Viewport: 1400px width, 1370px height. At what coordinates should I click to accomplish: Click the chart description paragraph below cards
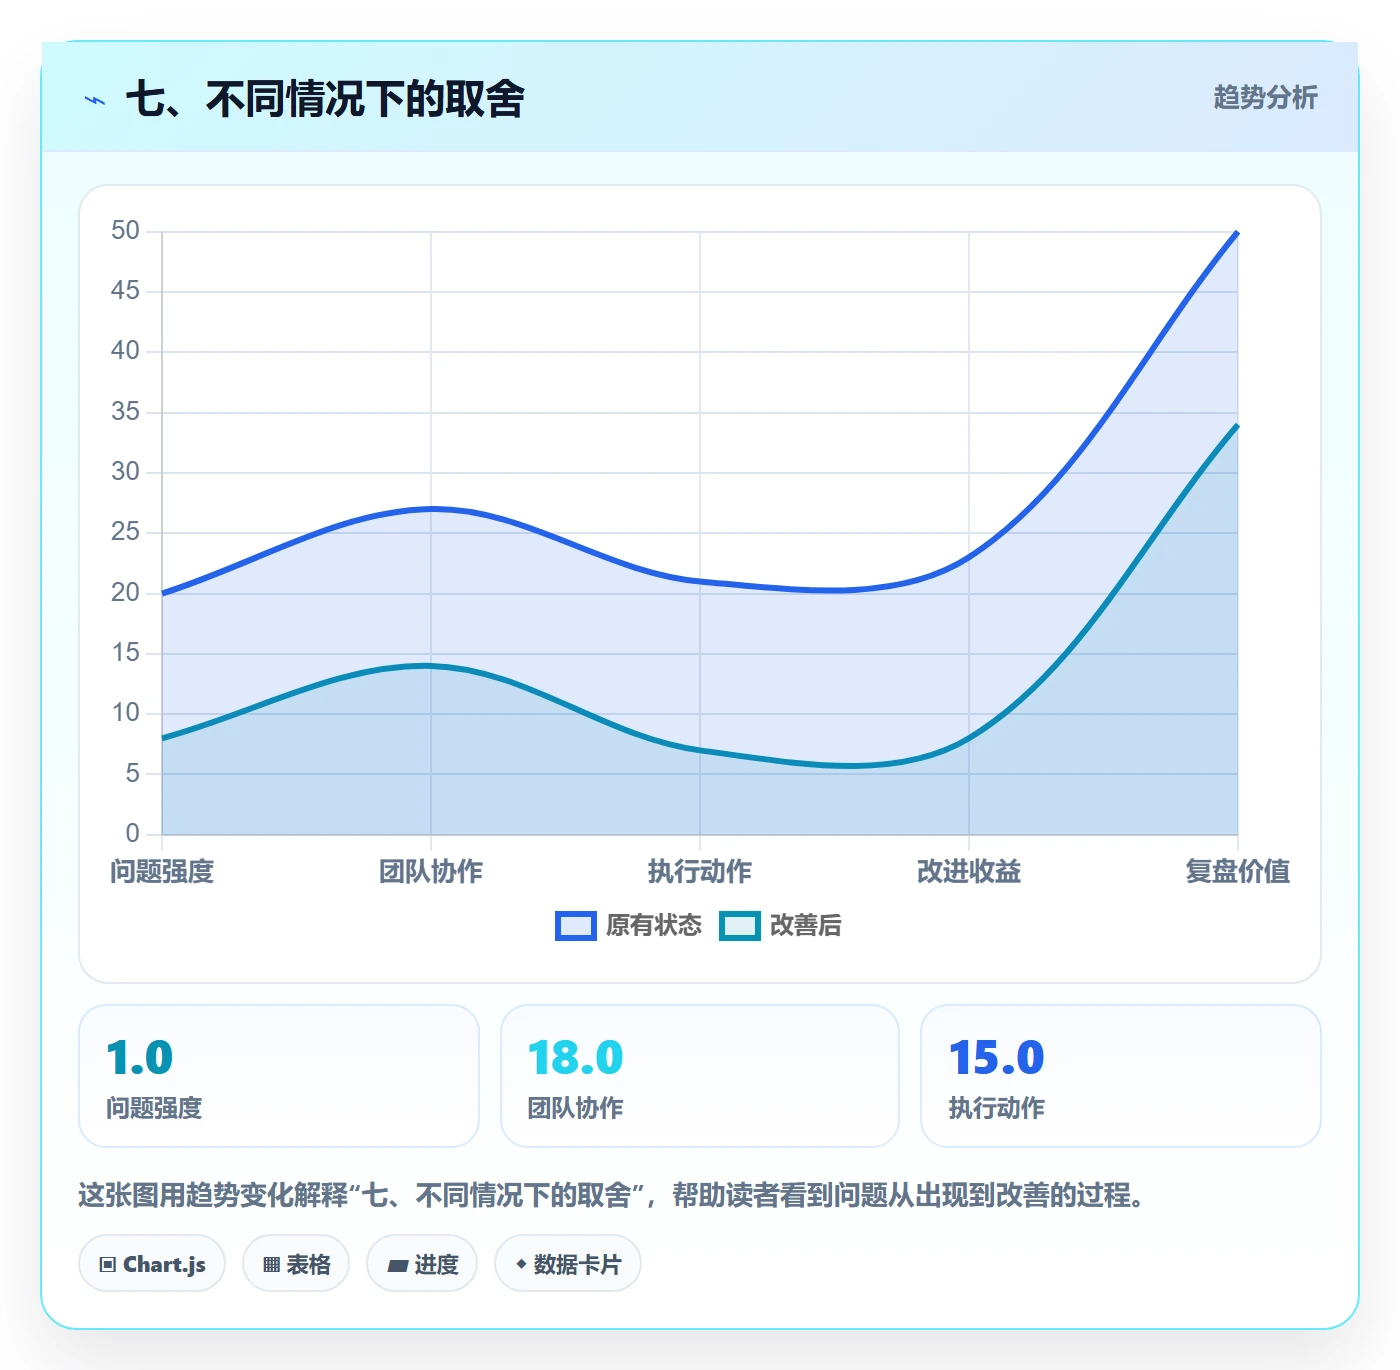(x=612, y=1195)
